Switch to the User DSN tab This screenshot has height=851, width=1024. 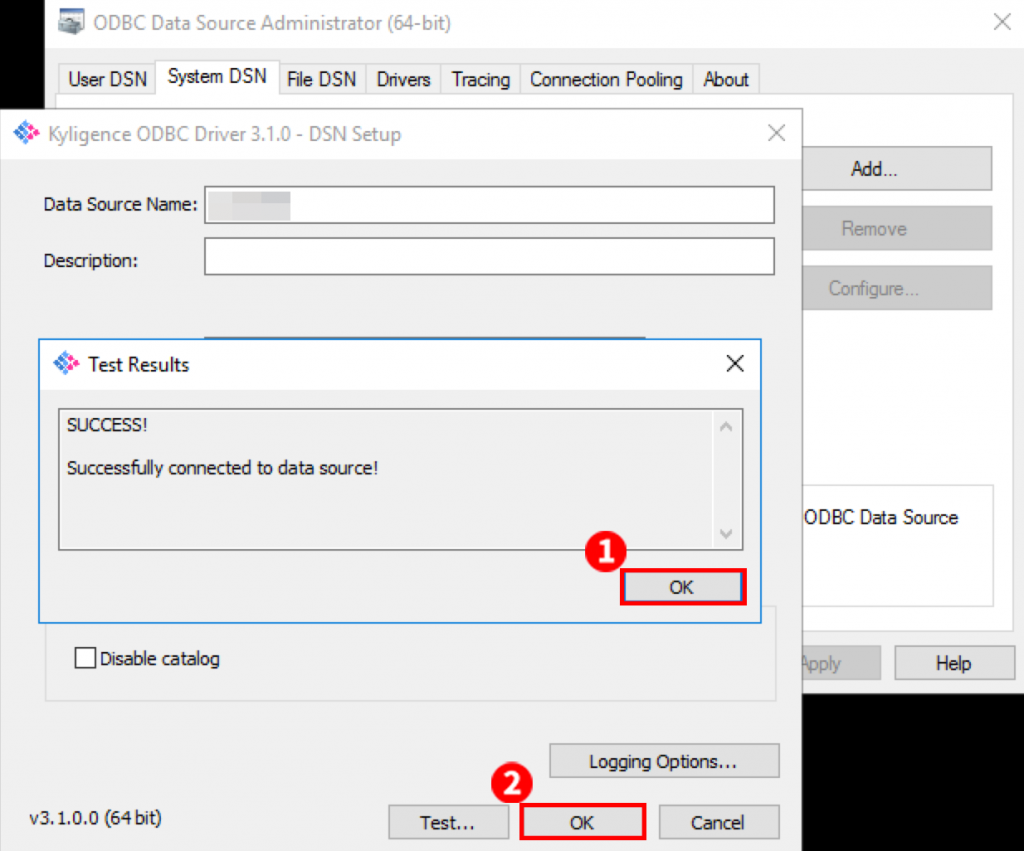pos(107,79)
